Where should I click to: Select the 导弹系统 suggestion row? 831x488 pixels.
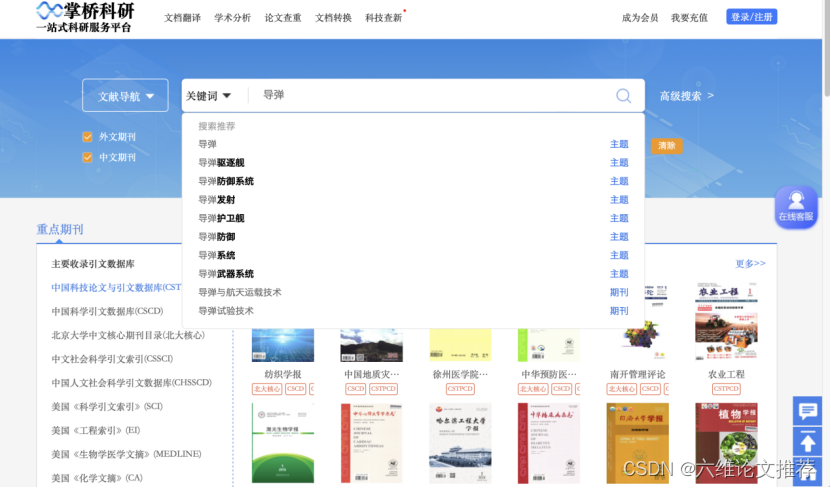tap(413, 255)
